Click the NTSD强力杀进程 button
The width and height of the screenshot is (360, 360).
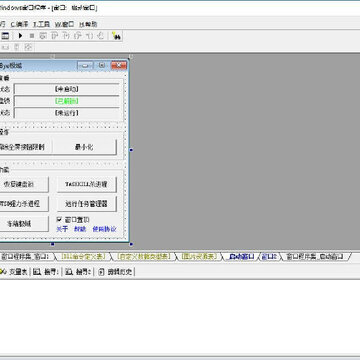tap(24, 204)
